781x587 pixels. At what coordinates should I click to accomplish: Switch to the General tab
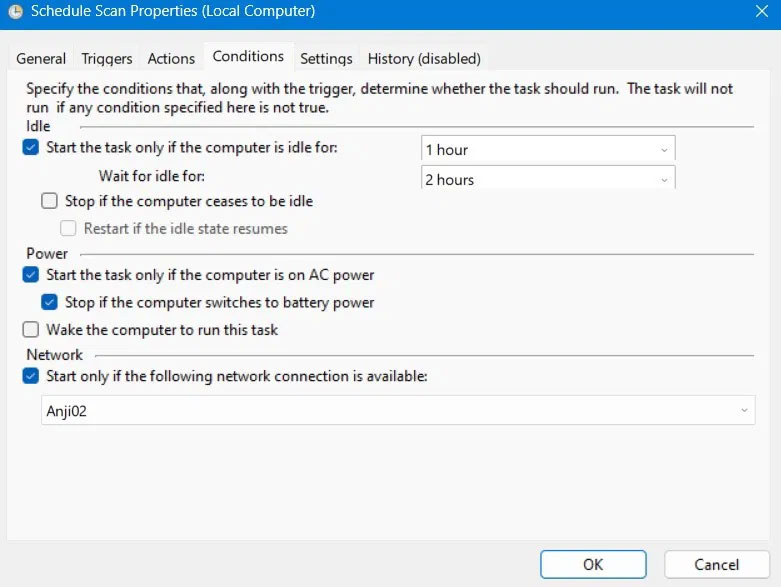[x=41, y=59]
